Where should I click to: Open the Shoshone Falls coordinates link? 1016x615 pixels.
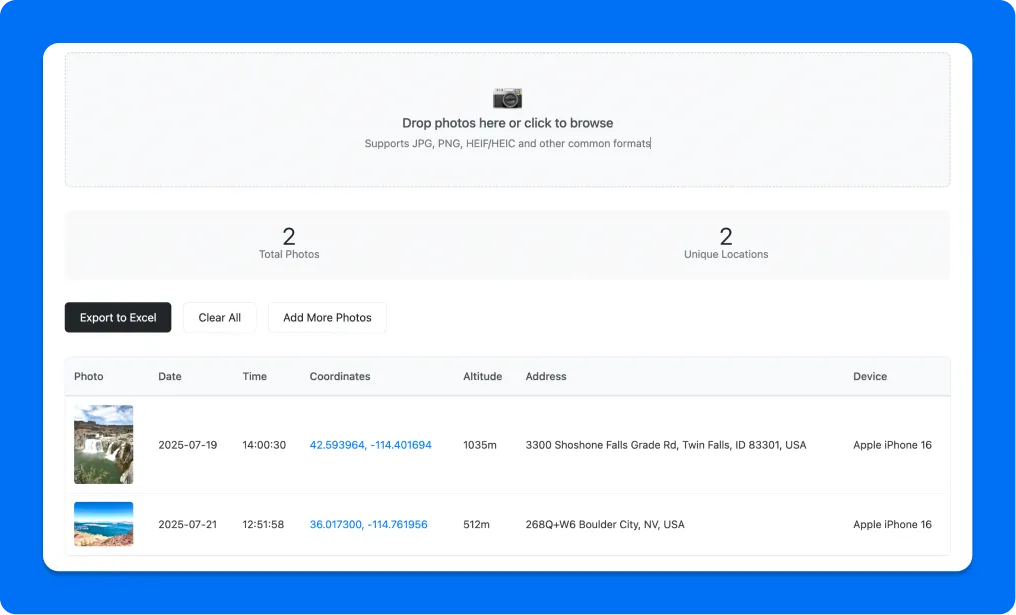click(371, 445)
